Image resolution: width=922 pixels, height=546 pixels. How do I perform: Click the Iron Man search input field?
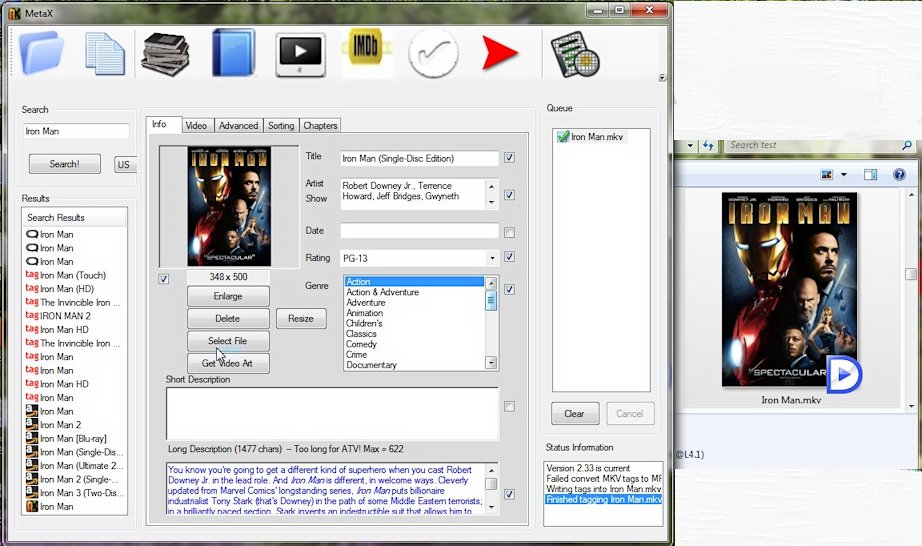[x=76, y=131]
